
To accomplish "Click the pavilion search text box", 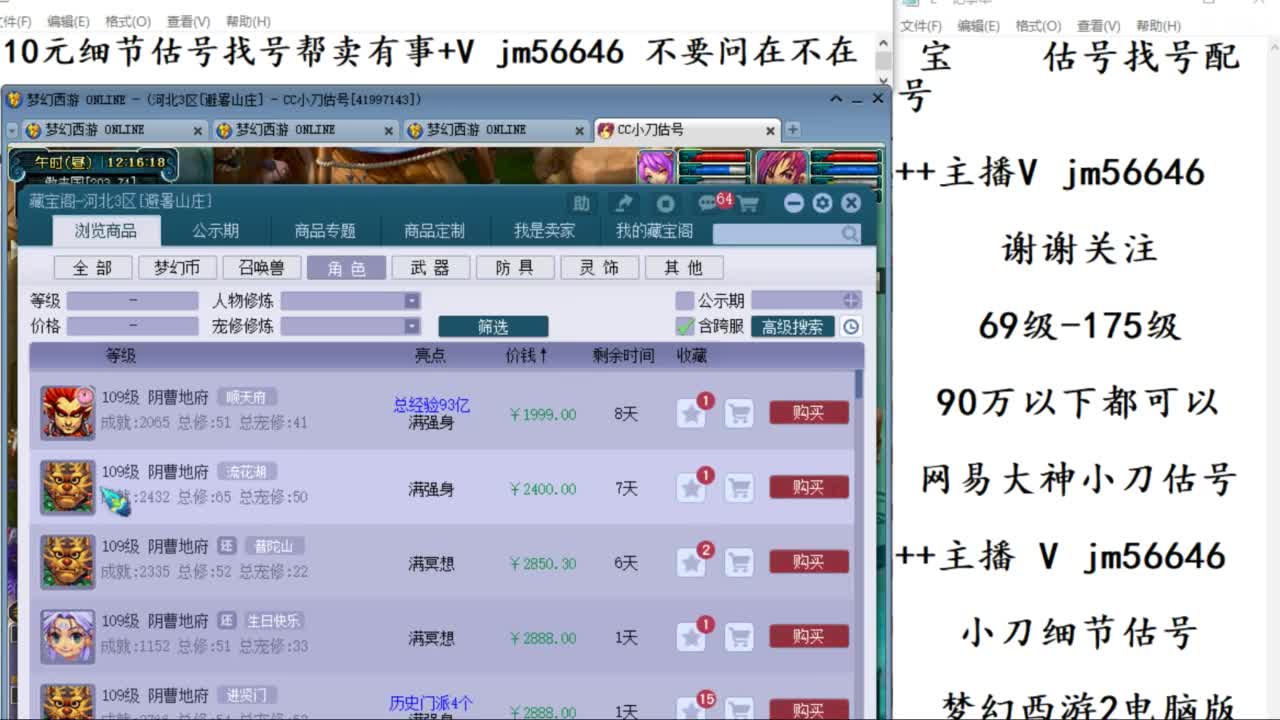I will [x=777, y=234].
